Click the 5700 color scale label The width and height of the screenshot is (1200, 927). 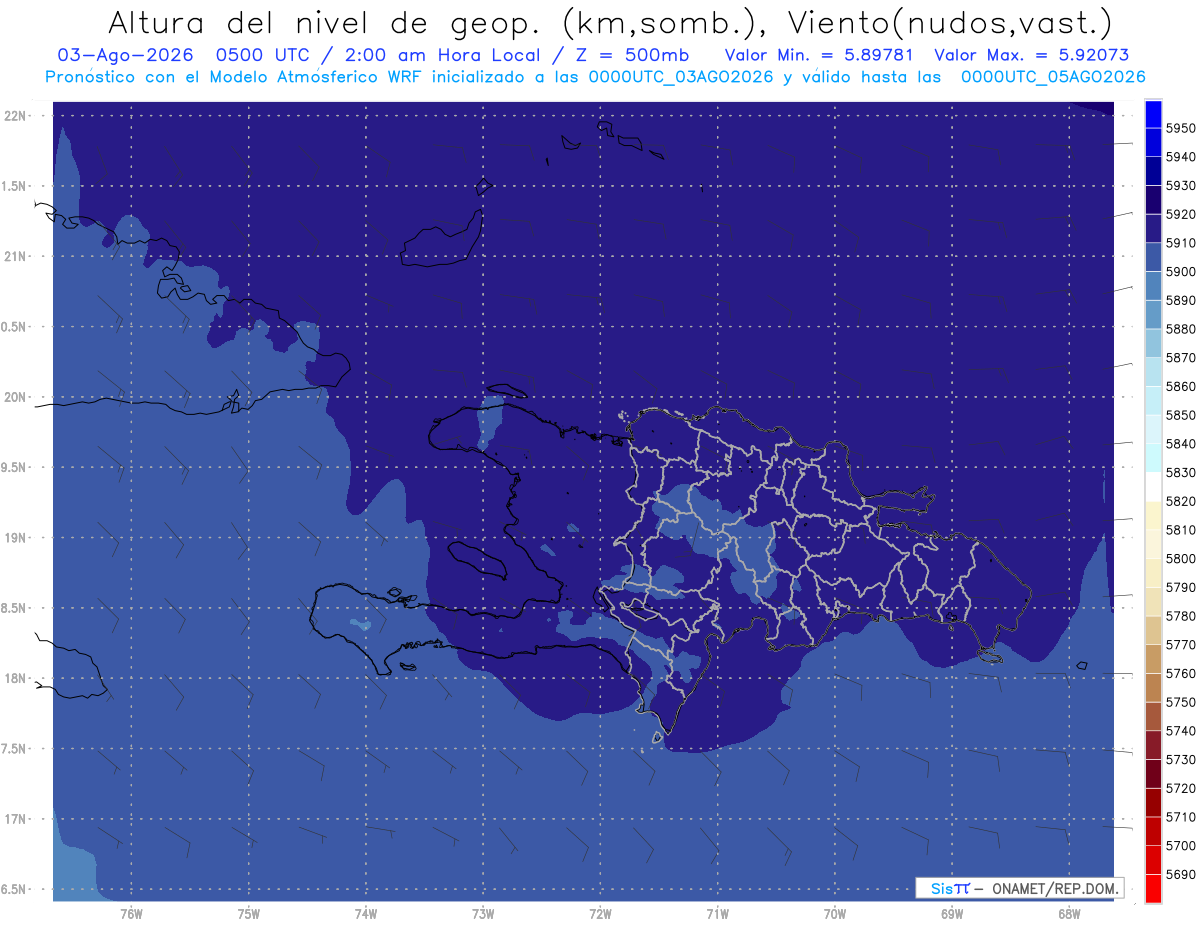coord(1180,846)
